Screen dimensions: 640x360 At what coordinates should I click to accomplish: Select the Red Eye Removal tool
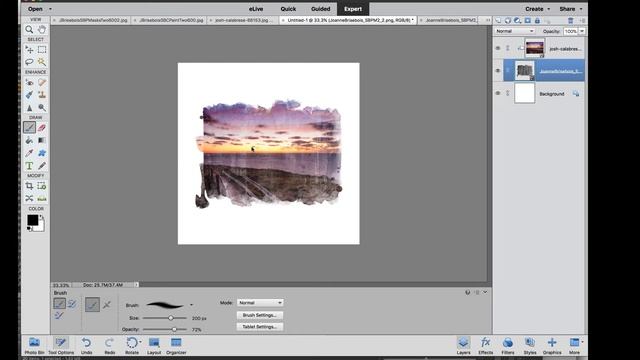click(x=29, y=82)
